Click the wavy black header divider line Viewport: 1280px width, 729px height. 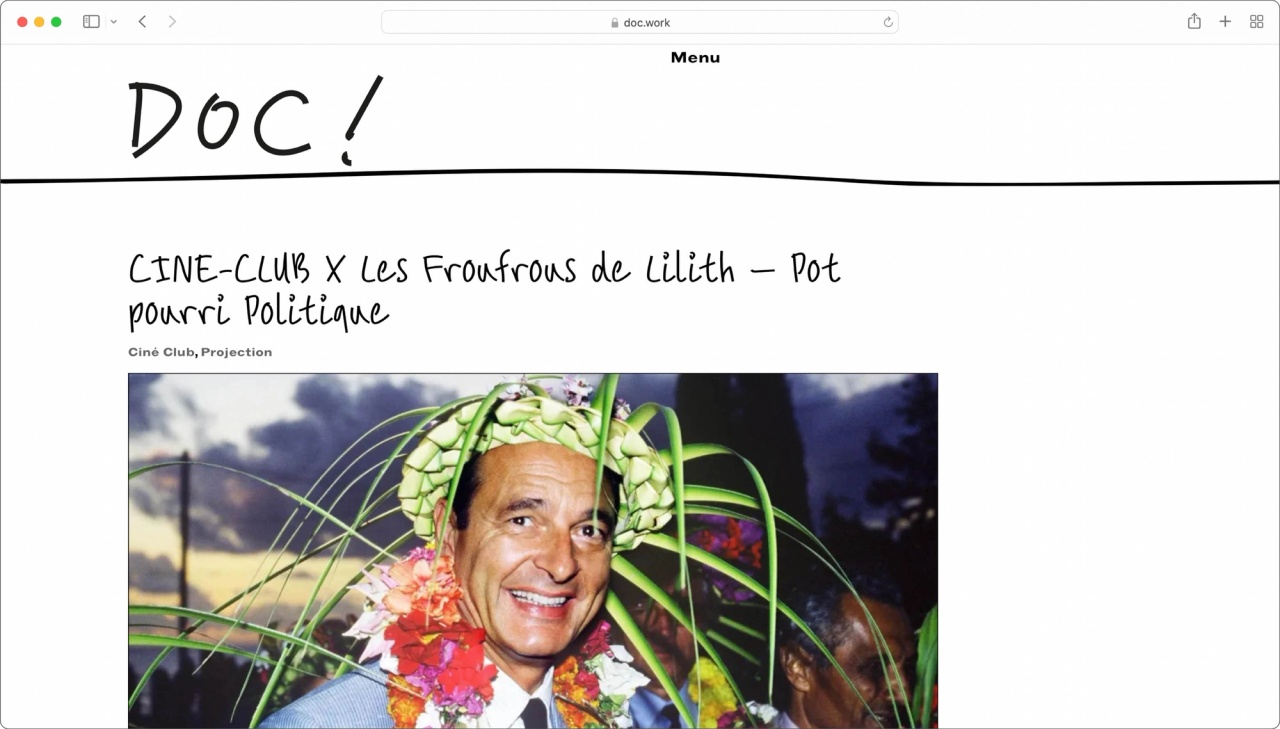[x=640, y=178]
